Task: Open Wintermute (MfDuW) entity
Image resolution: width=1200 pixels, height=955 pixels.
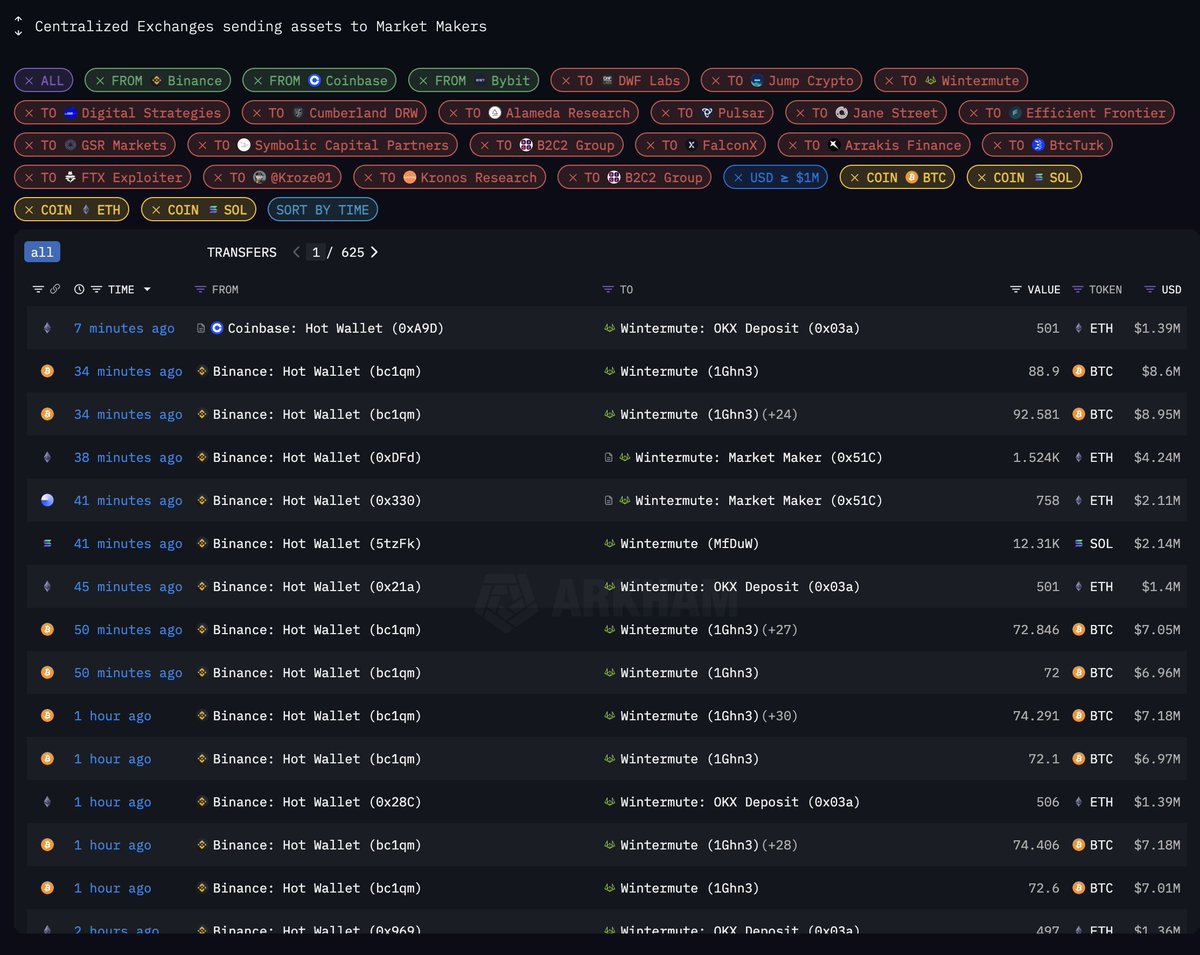Action: tap(690, 543)
